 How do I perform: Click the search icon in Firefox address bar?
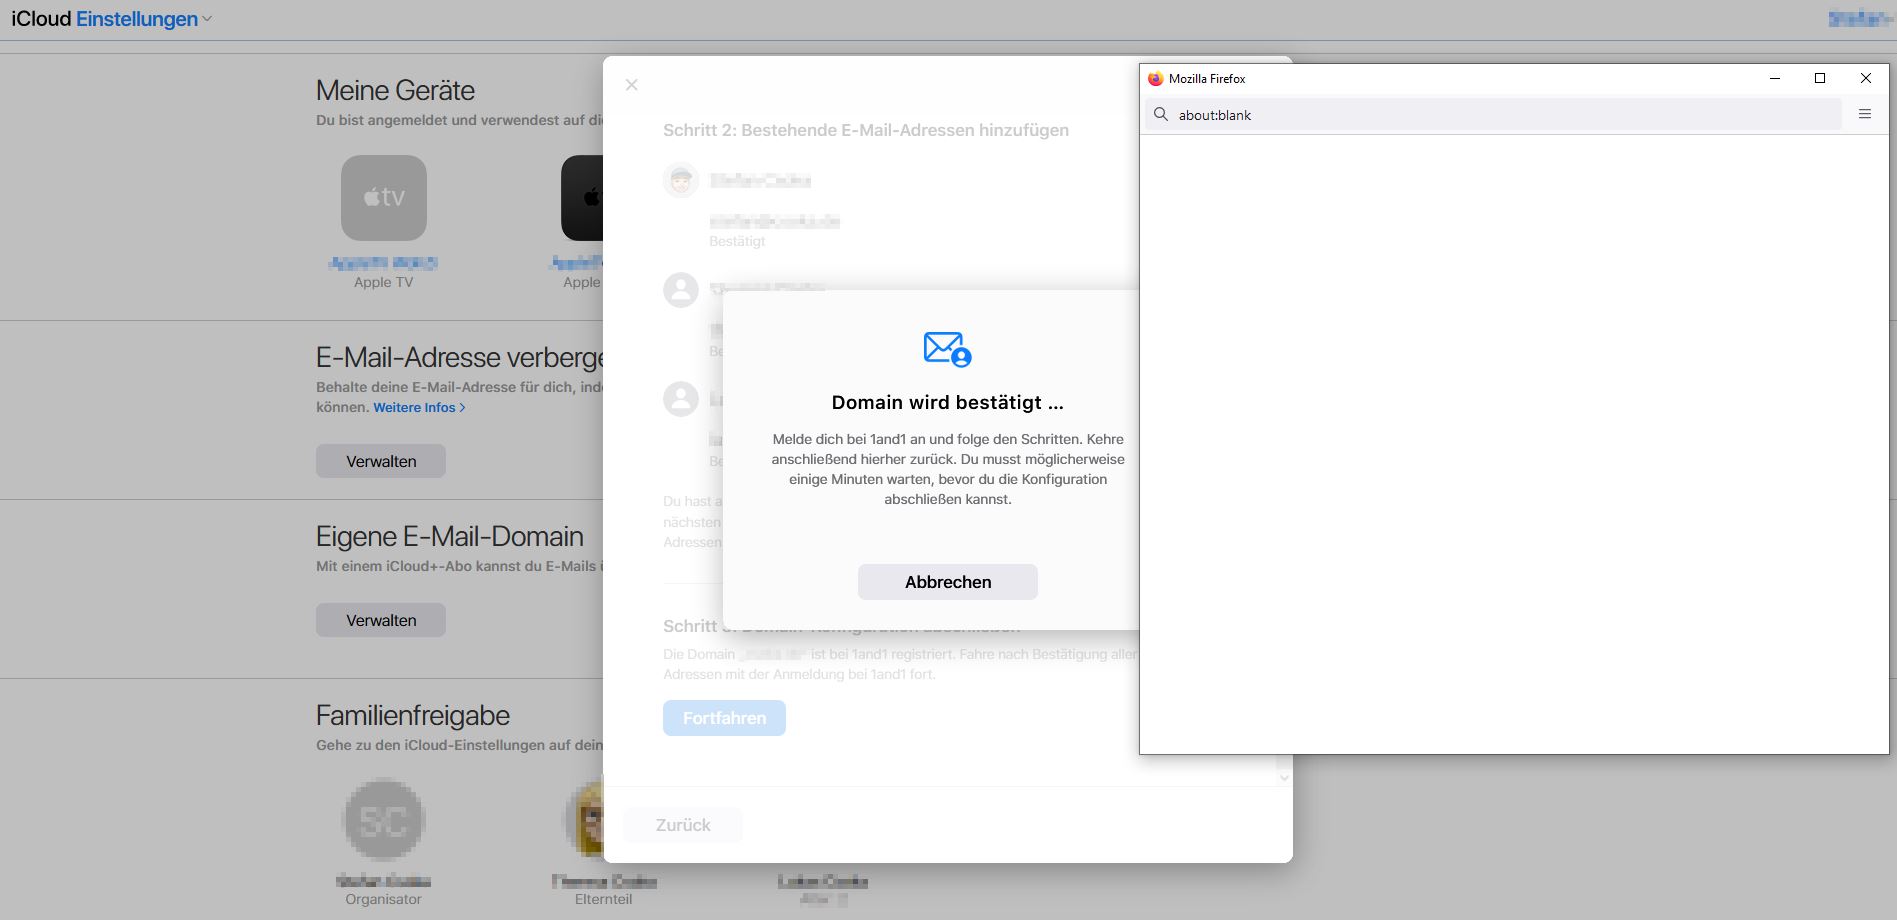pyautogui.click(x=1161, y=115)
